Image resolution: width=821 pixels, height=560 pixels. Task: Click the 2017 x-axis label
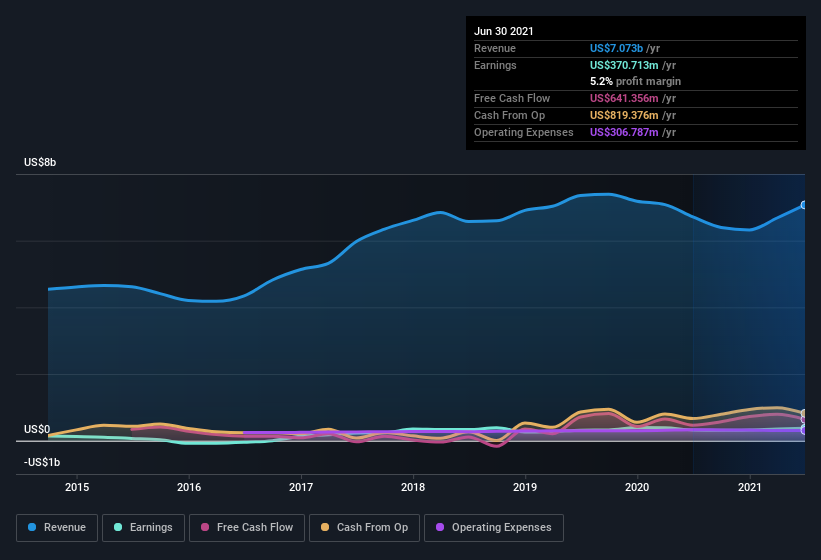coord(301,487)
